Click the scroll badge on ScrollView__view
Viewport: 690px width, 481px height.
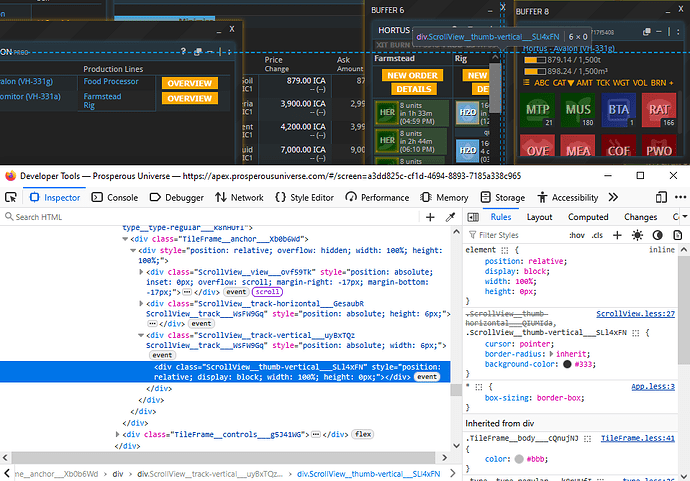[x=267, y=292]
